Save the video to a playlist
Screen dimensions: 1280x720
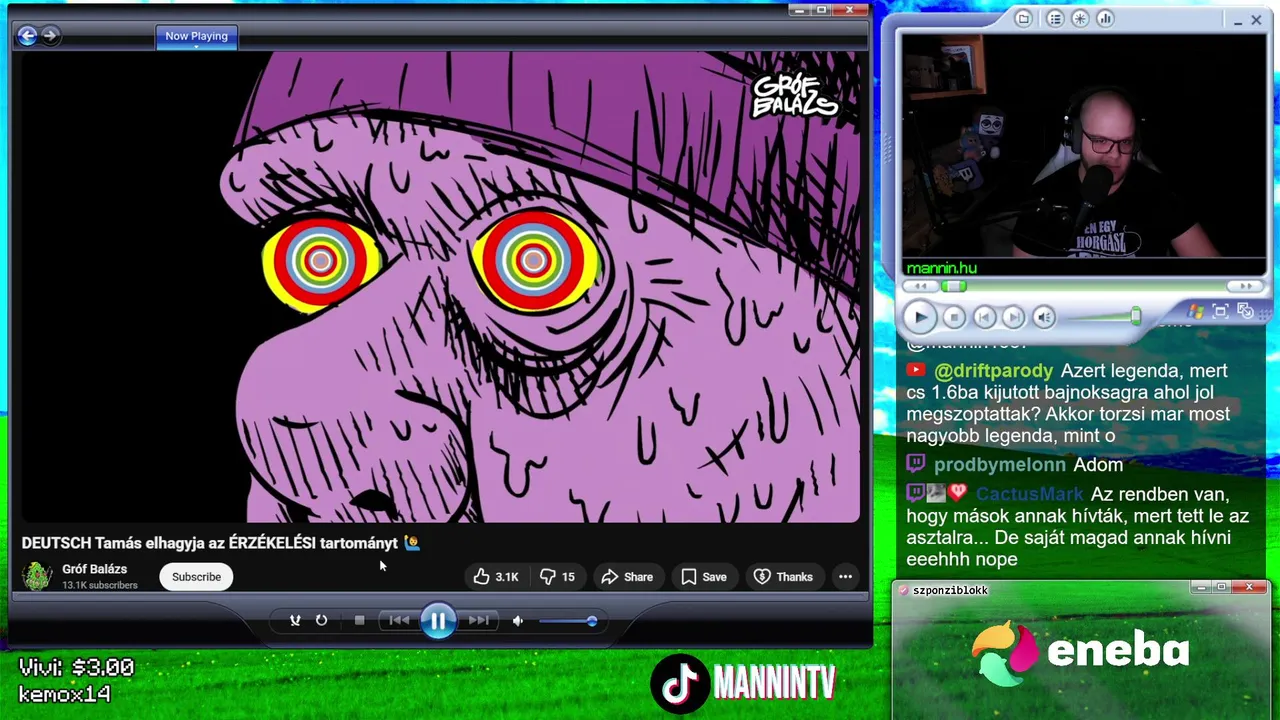[704, 577]
